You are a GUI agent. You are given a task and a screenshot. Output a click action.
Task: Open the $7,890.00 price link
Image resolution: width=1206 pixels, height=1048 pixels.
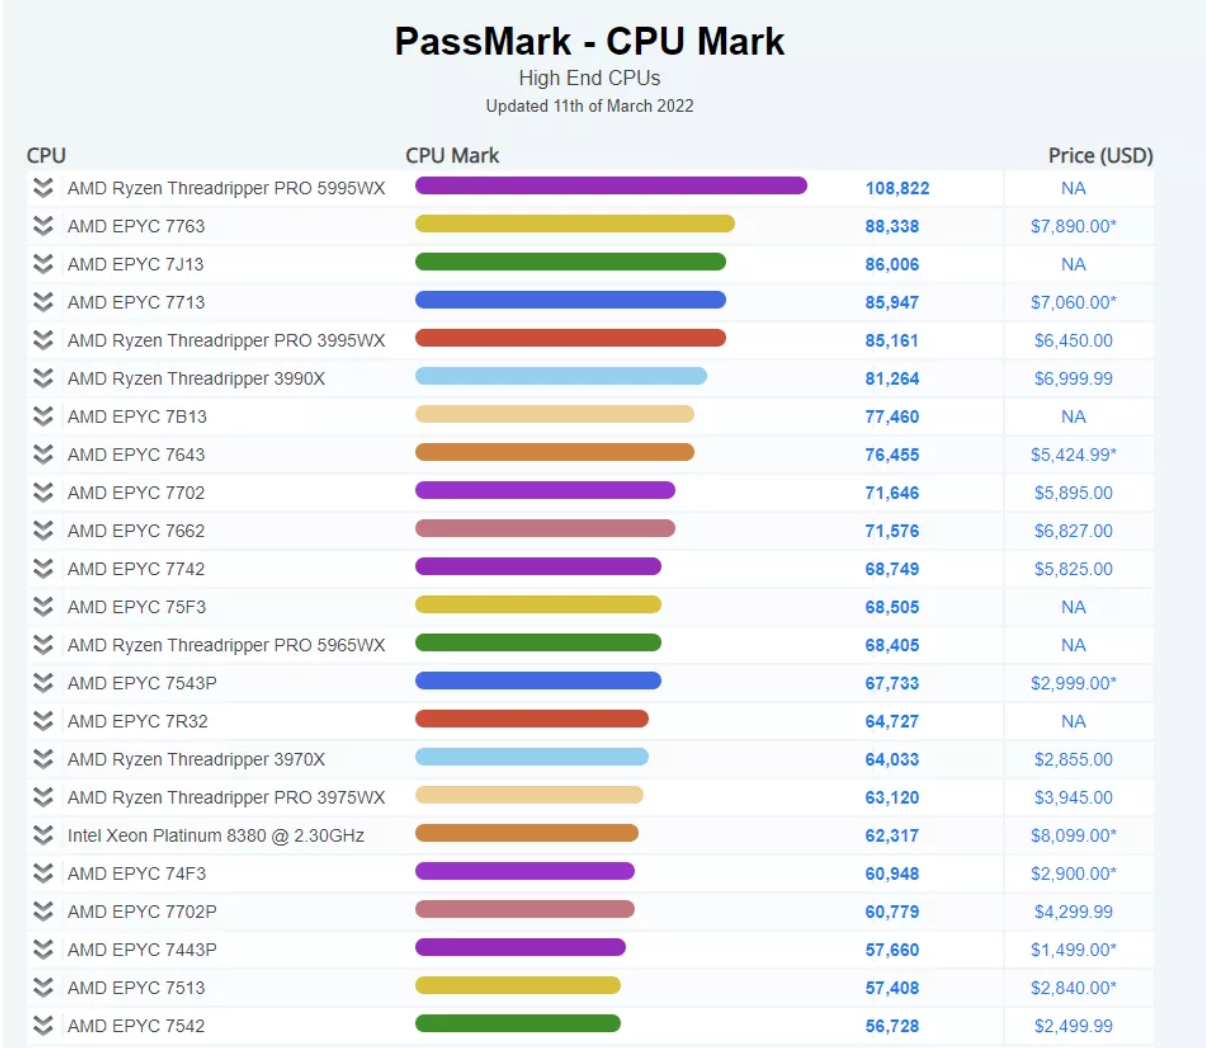click(1075, 226)
